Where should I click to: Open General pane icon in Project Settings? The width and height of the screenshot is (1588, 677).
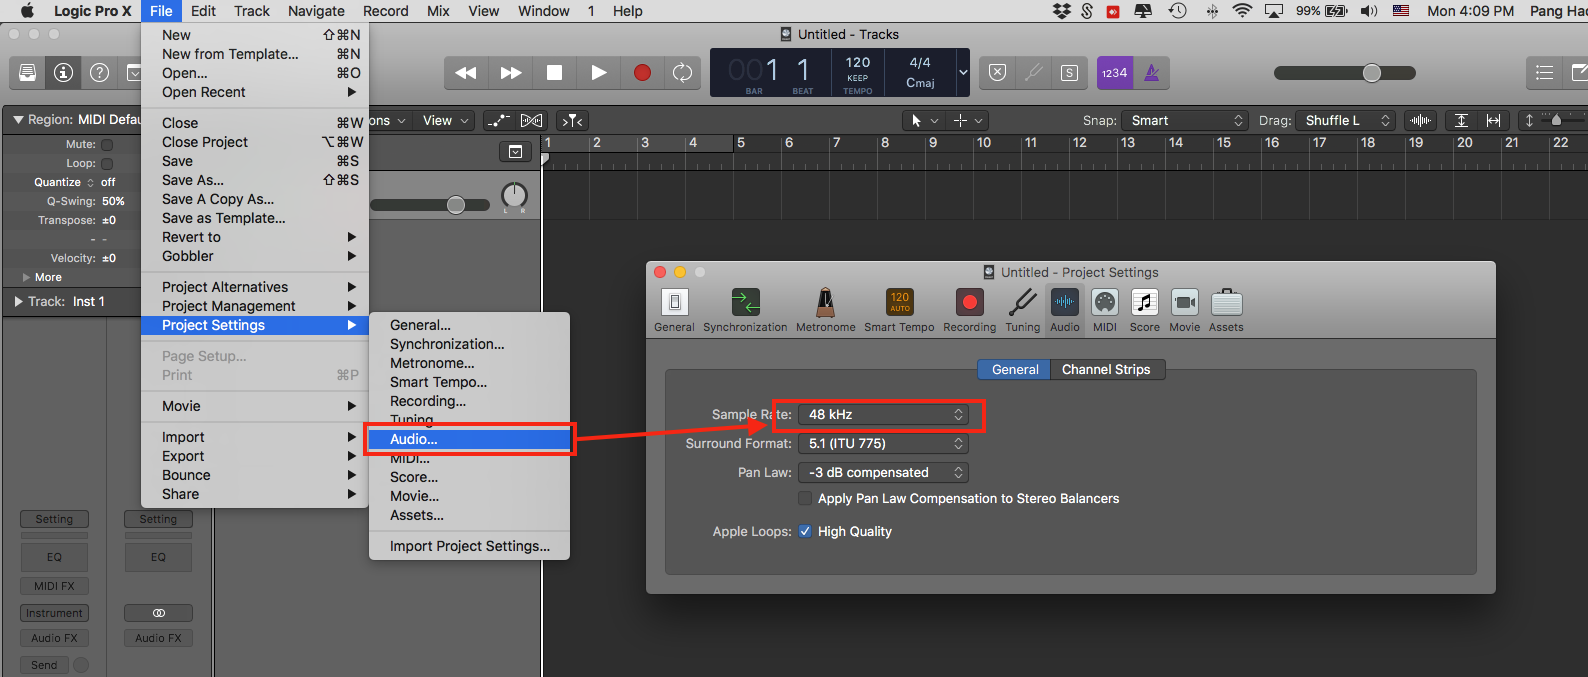coord(674,309)
